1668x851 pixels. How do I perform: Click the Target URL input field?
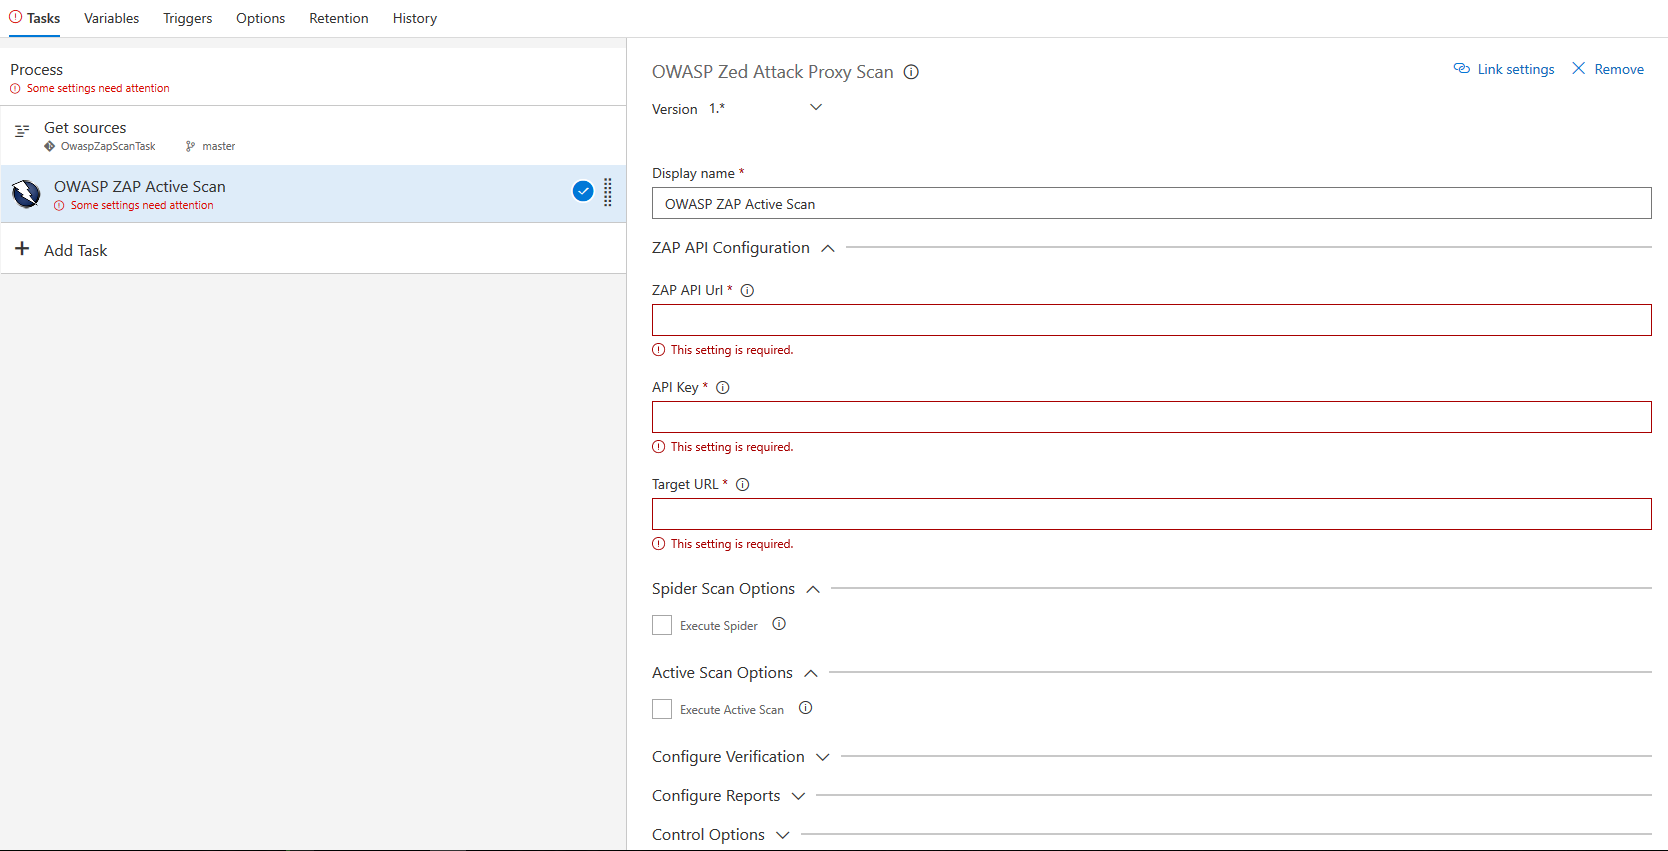(1152, 514)
